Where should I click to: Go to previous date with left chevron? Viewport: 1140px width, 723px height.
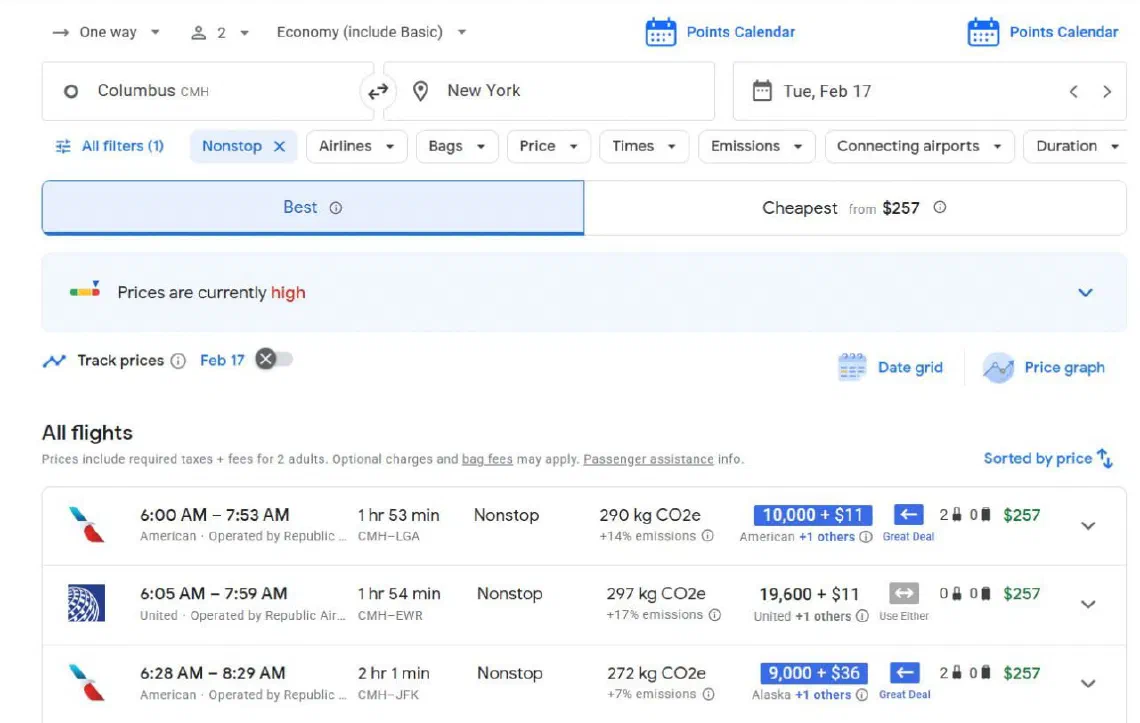[x=1073, y=92]
